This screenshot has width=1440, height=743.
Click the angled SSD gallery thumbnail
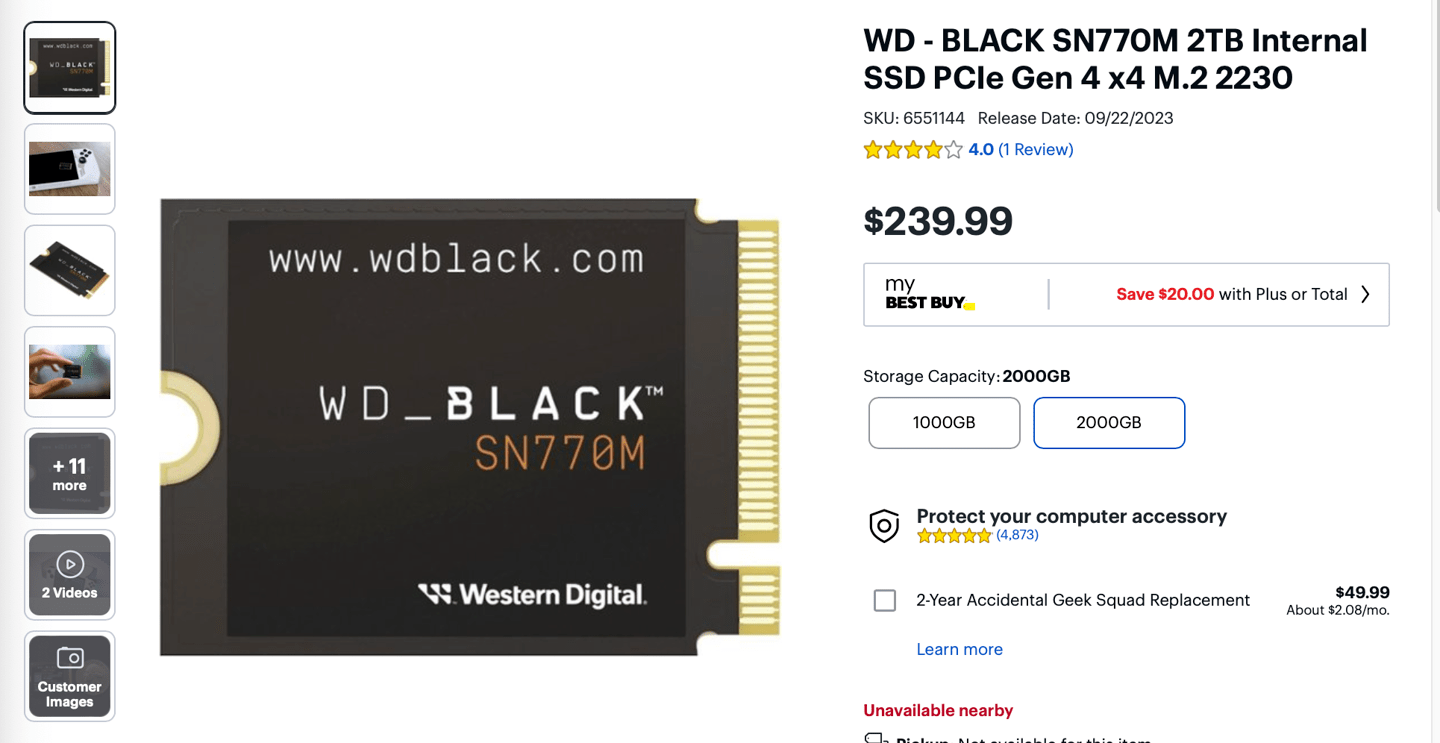coord(69,270)
